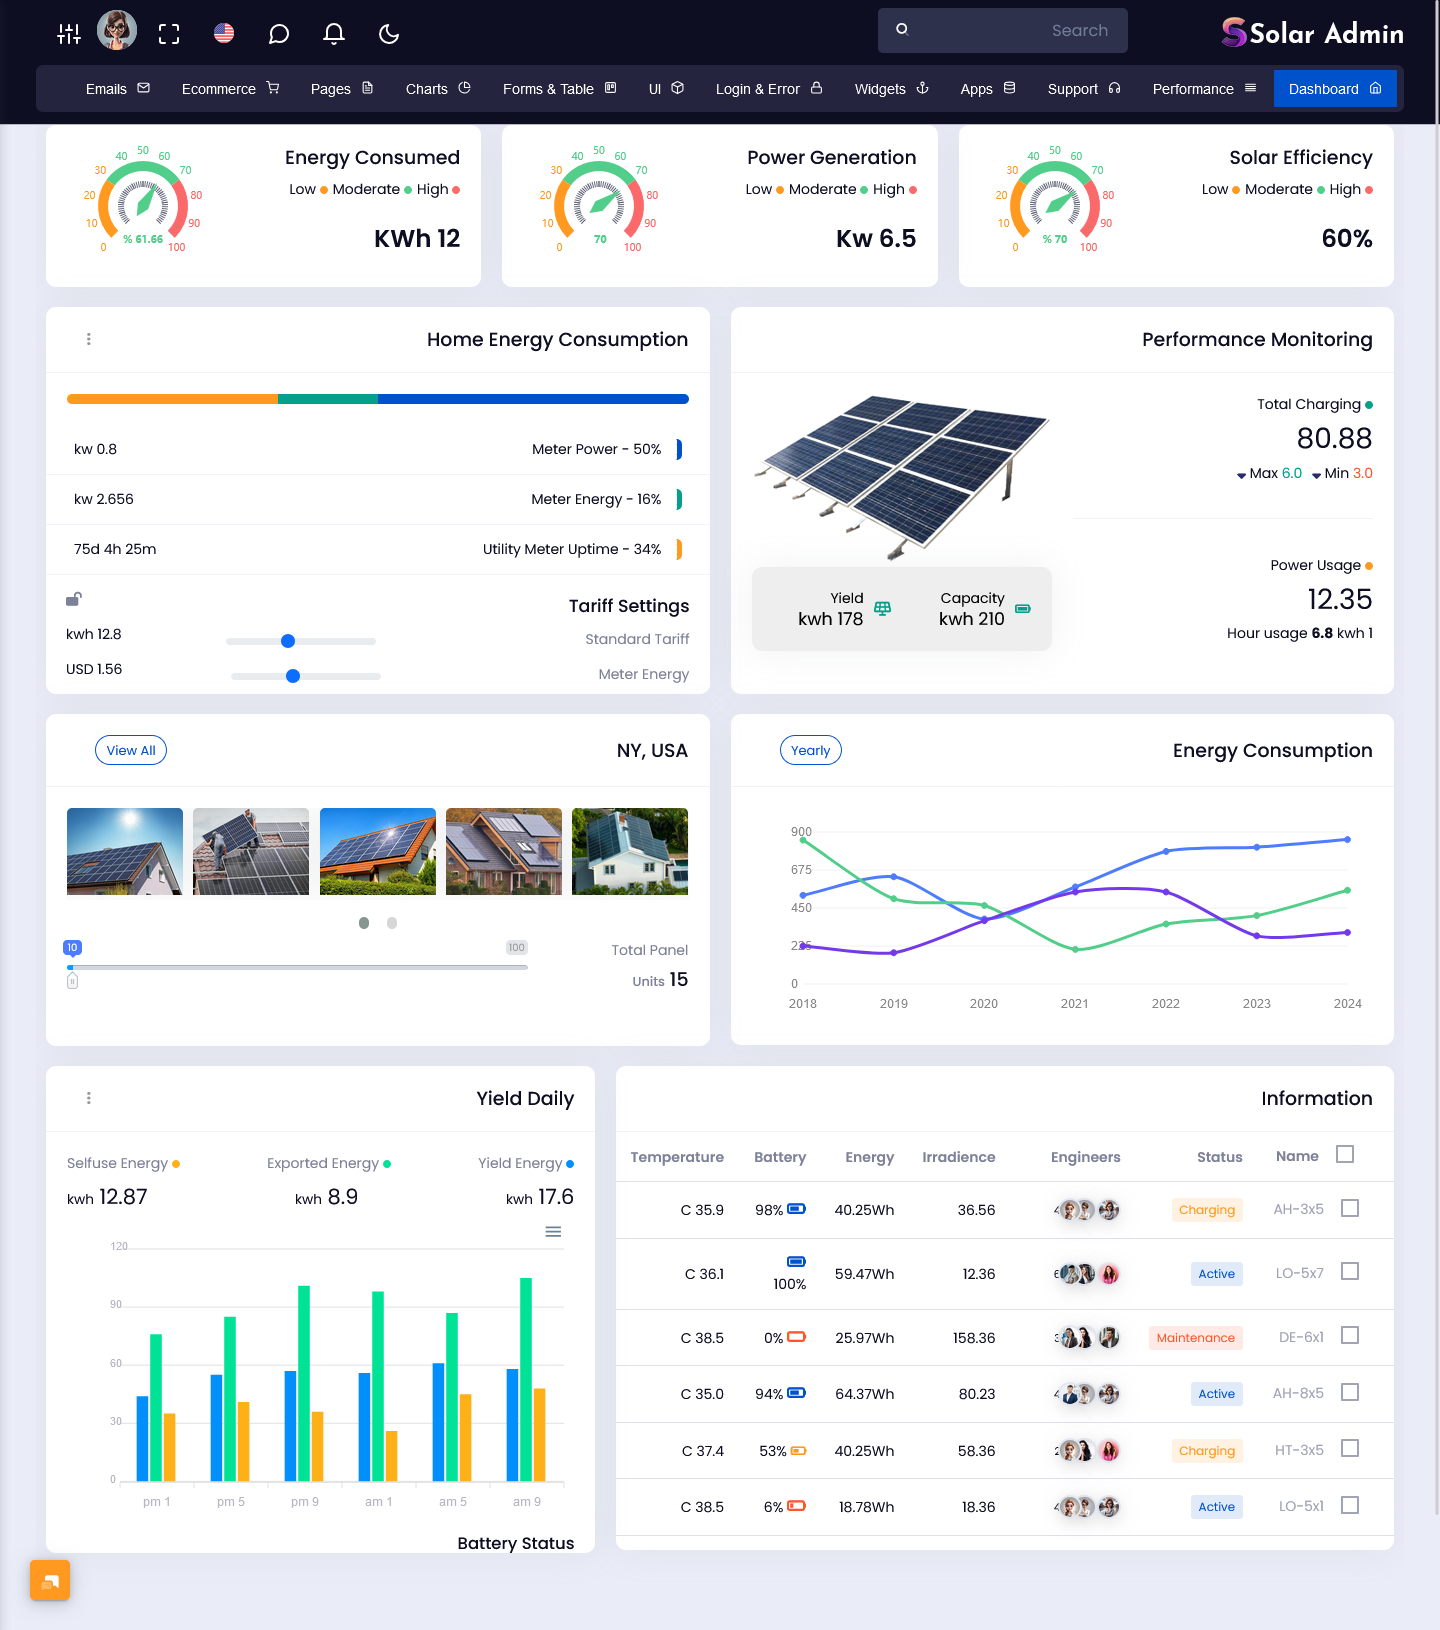Toggle fullscreen mode icon
This screenshot has width=1440, height=1630.
pos(169,34)
